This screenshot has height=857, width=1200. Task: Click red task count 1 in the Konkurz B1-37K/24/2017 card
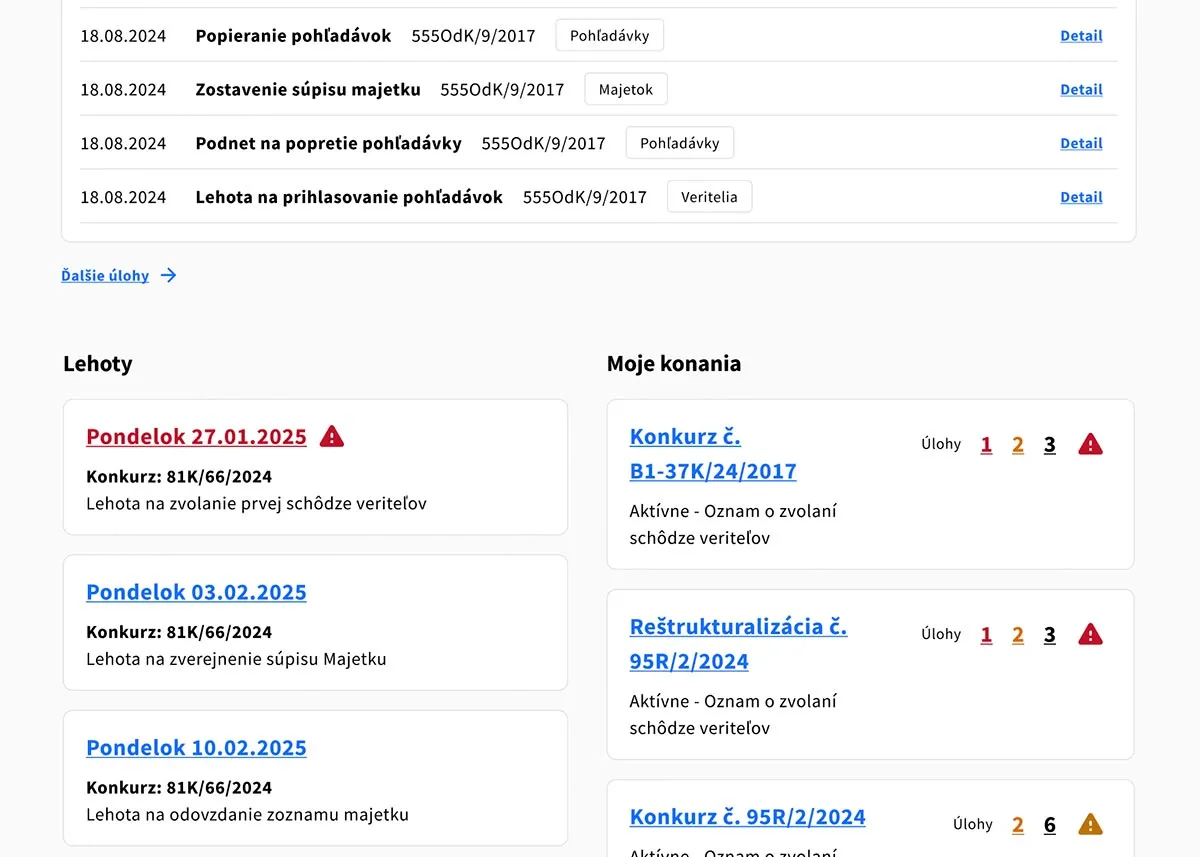(x=986, y=445)
